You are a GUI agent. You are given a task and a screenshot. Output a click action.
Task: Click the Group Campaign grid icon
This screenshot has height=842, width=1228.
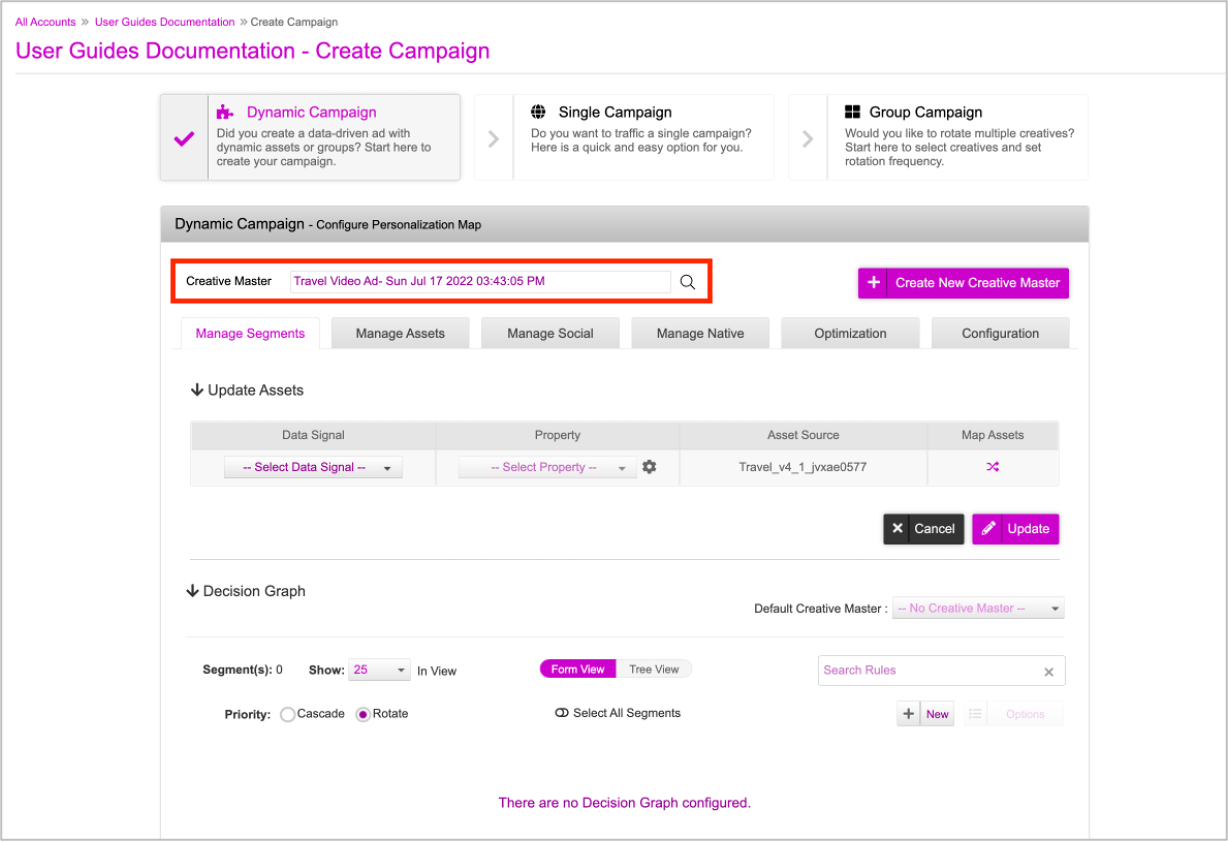(x=852, y=112)
